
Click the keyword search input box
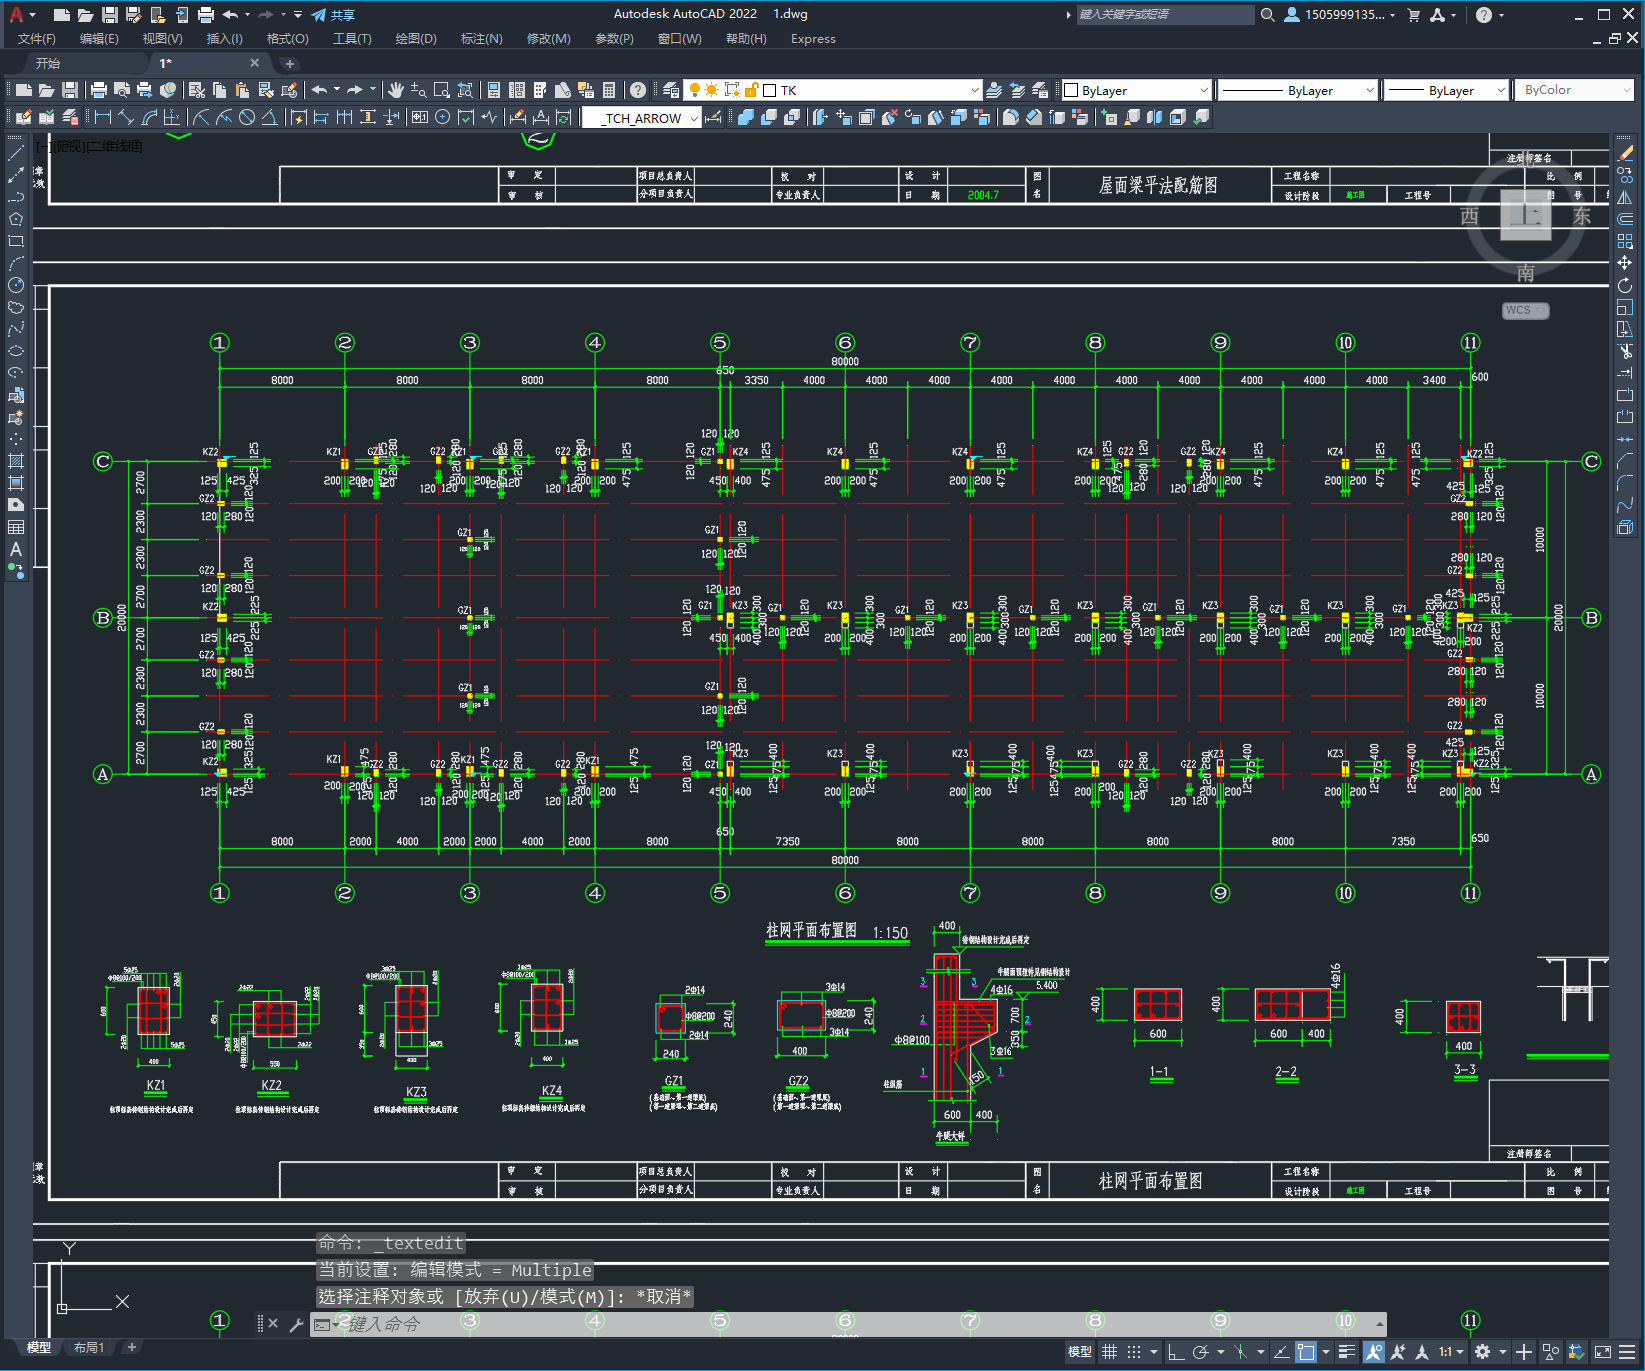click(1165, 15)
